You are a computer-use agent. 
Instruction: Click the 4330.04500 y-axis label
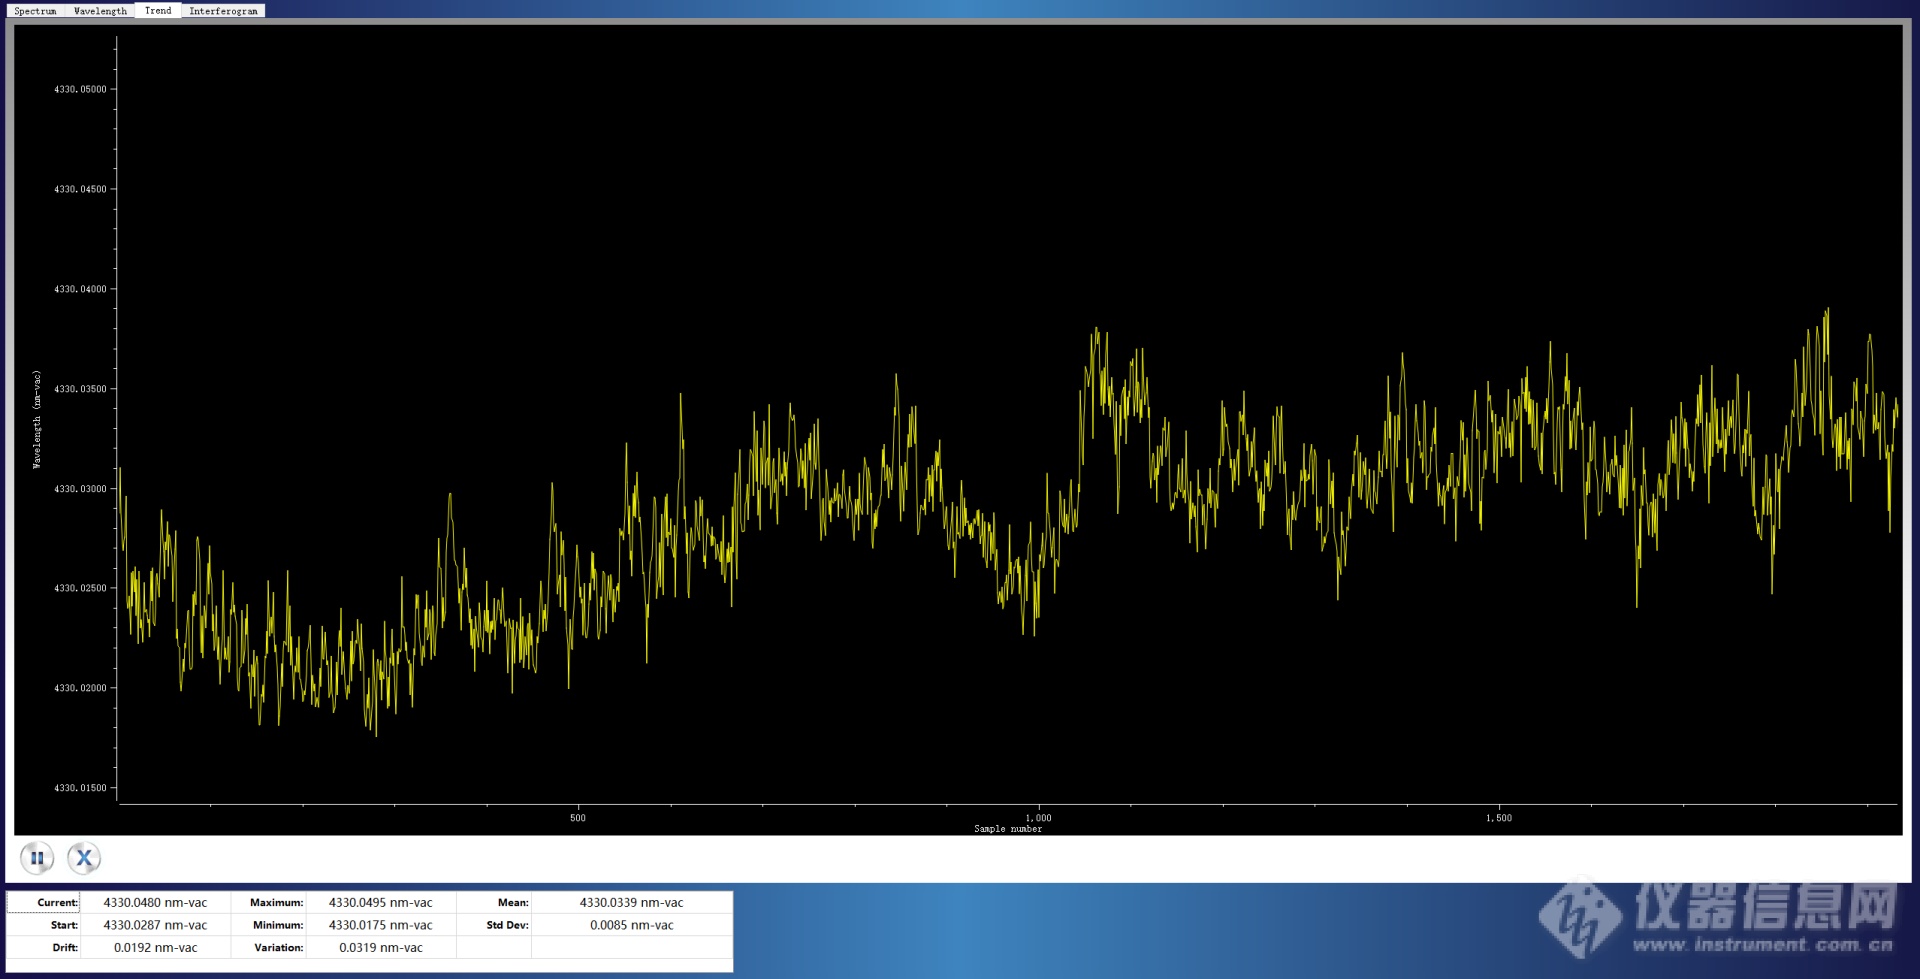point(80,189)
